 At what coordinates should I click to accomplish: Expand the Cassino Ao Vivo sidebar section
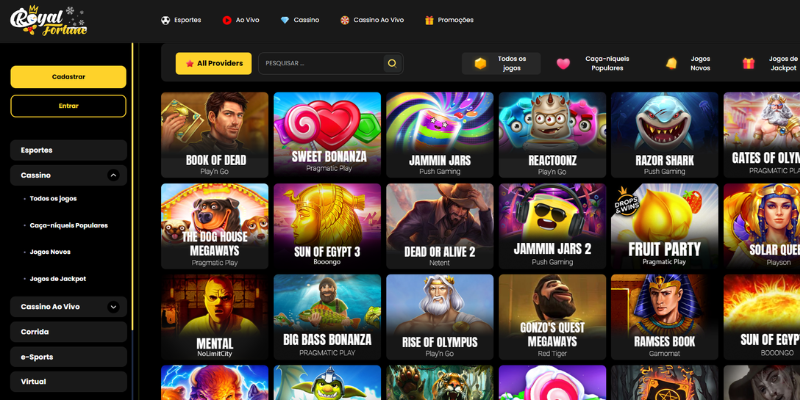113,307
